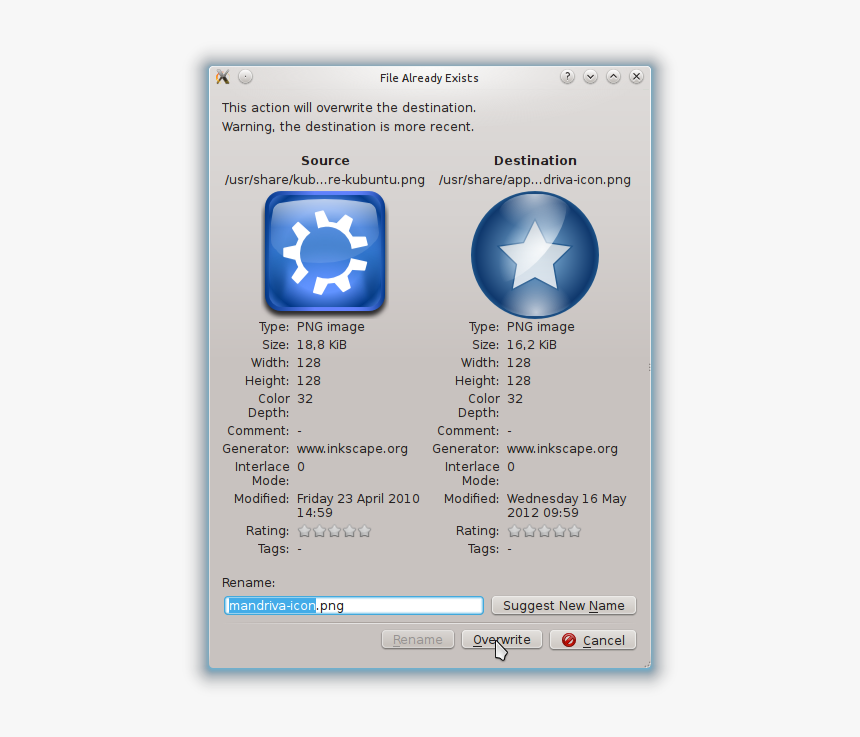Click the Destination column heading
This screenshot has width=860, height=737.
(535, 161)
